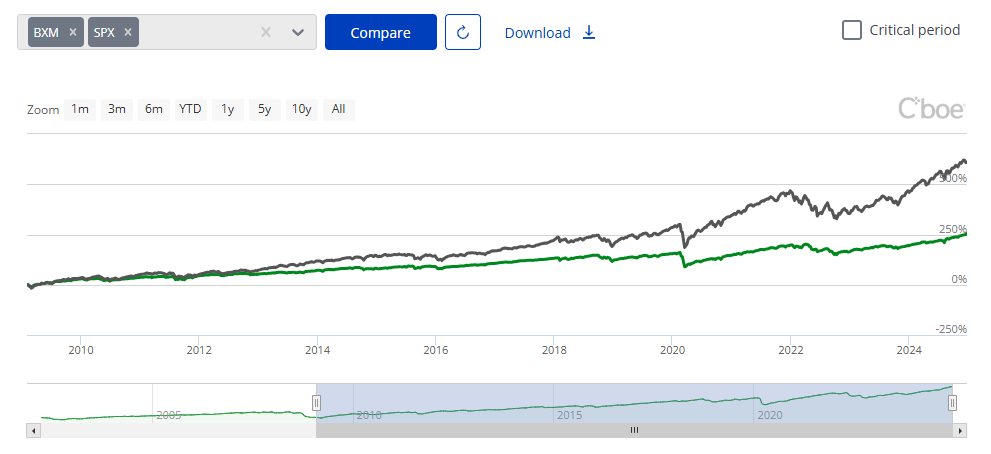Show All time range
The image size is (991, 454).
338,109
